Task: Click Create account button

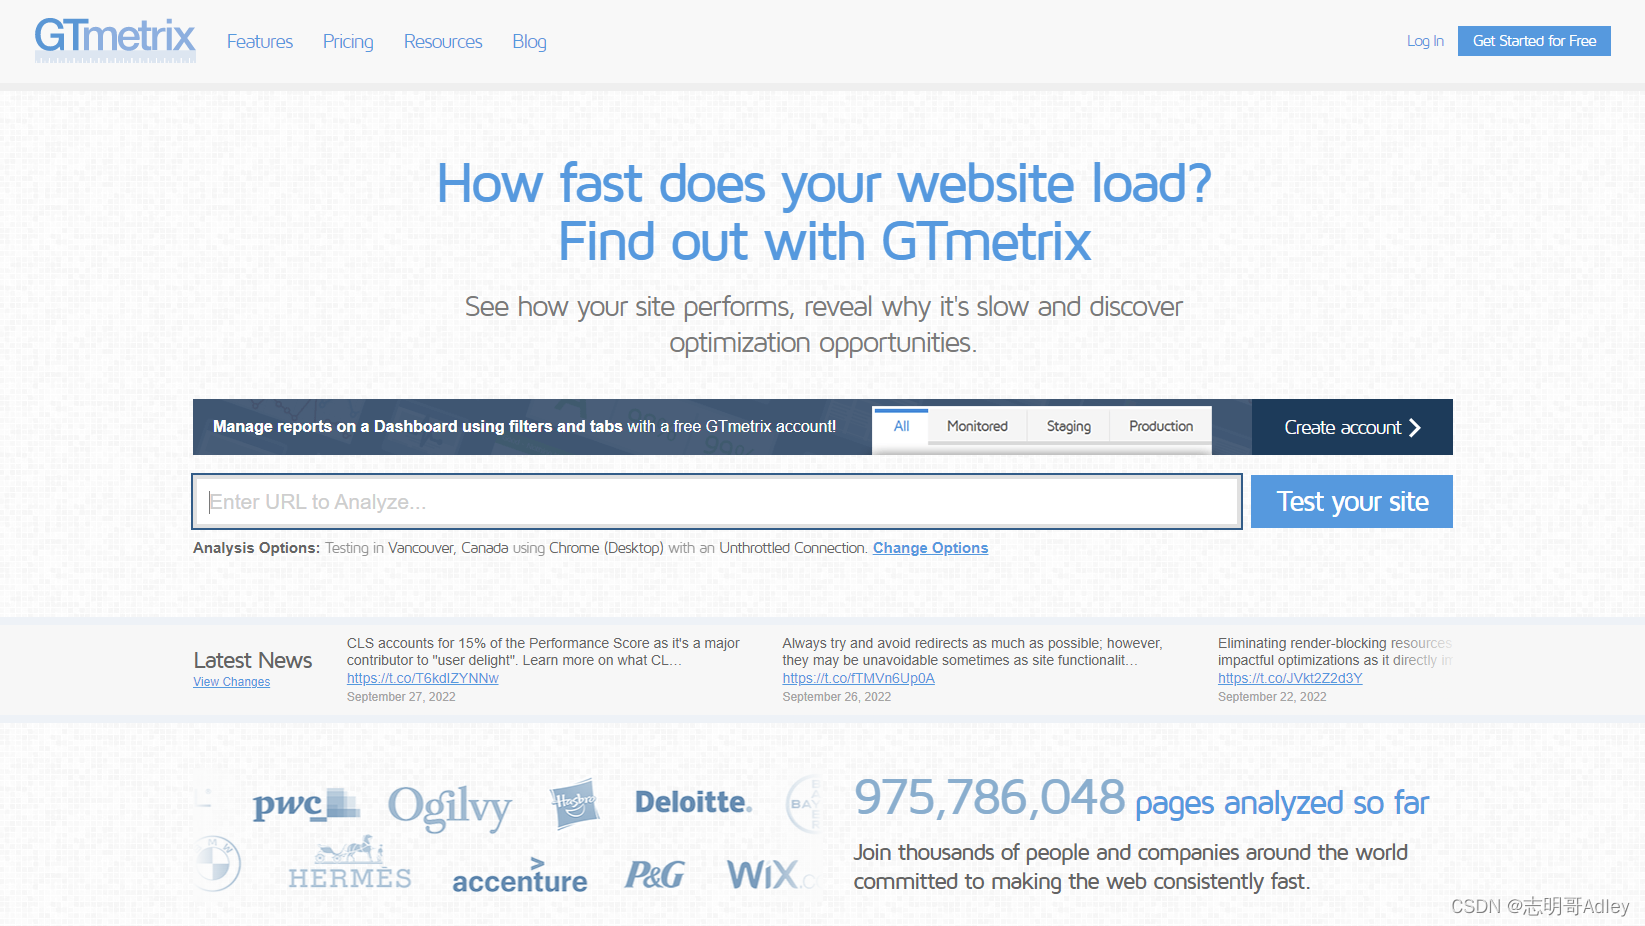Action: 1352,427
